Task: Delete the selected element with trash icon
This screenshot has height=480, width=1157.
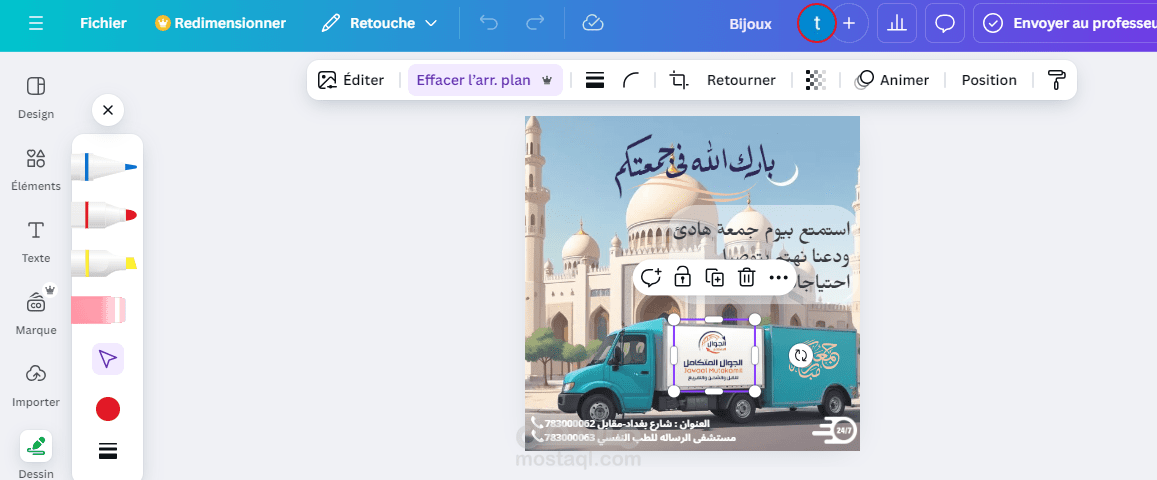Action: click(747, 278)
